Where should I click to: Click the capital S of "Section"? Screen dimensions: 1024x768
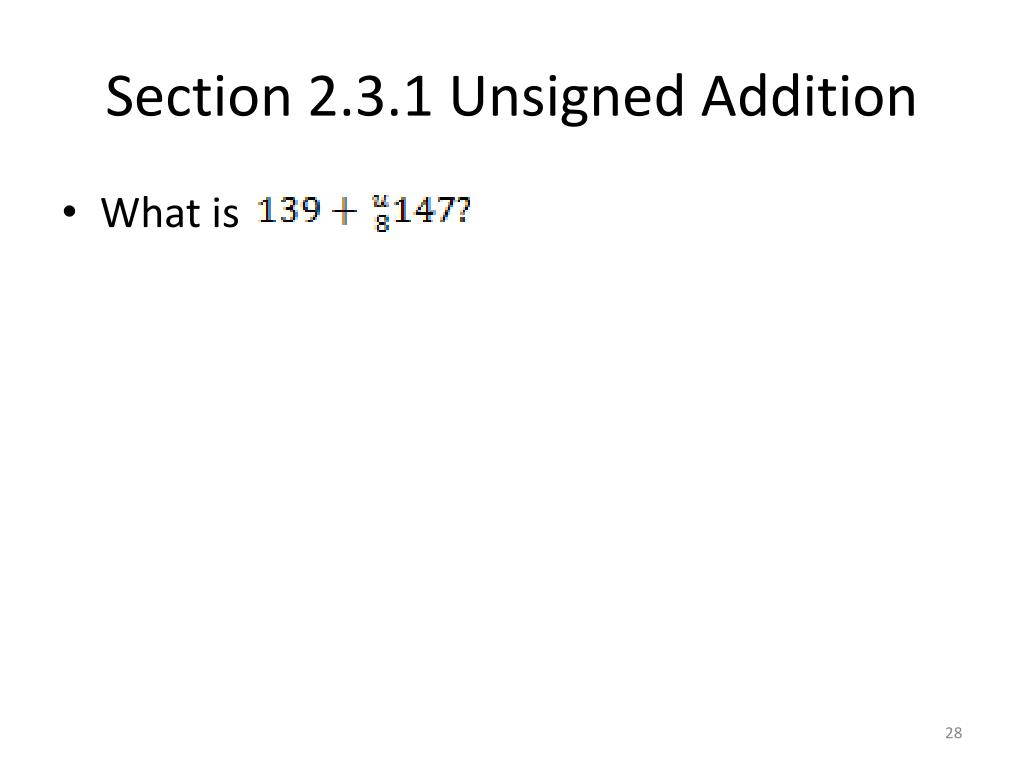120,97
